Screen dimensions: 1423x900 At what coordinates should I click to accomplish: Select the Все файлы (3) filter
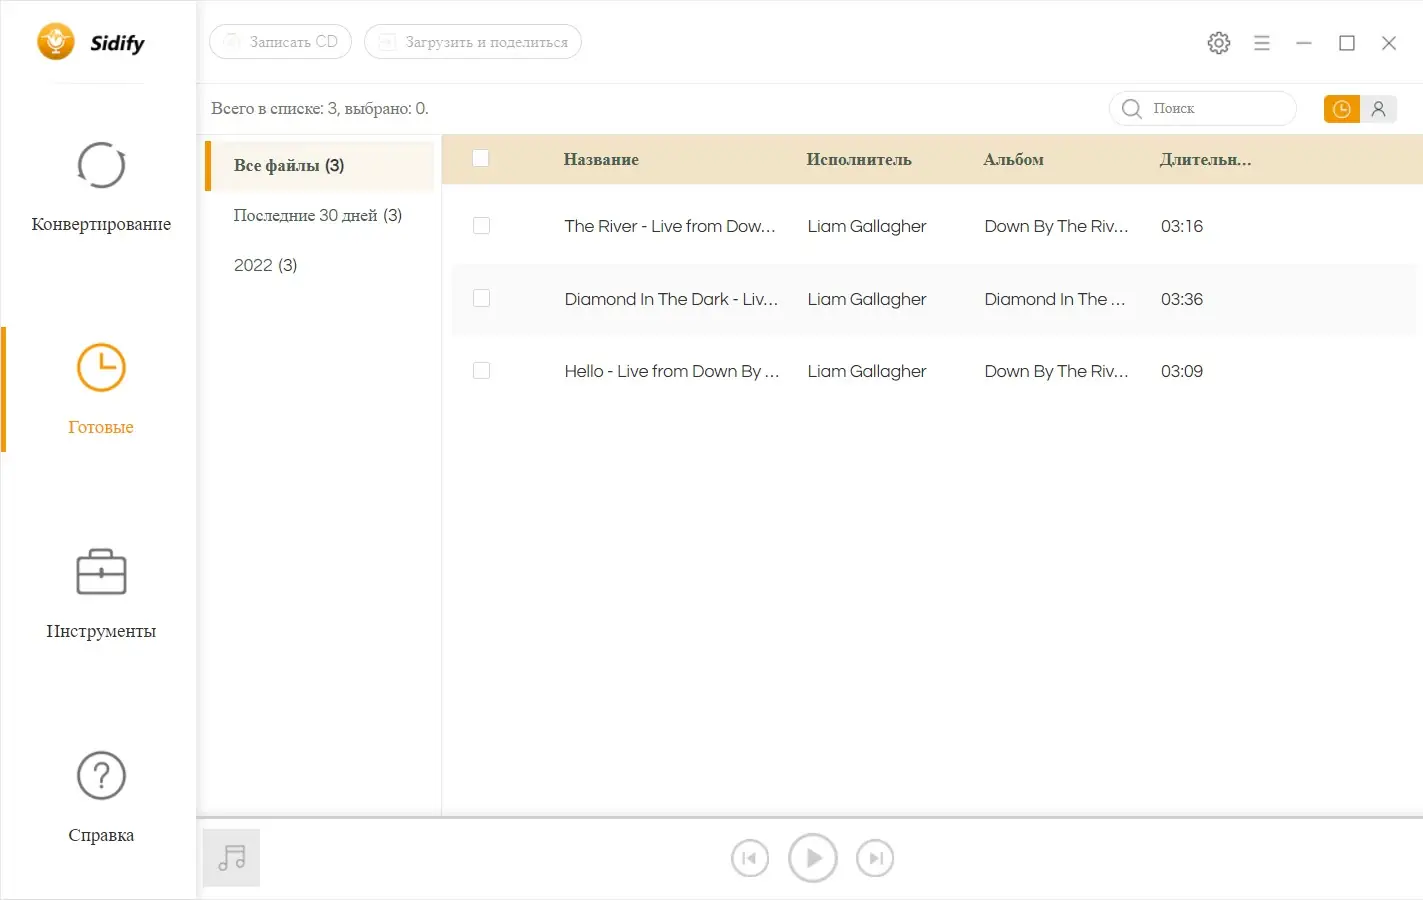(x=320, y=166)
